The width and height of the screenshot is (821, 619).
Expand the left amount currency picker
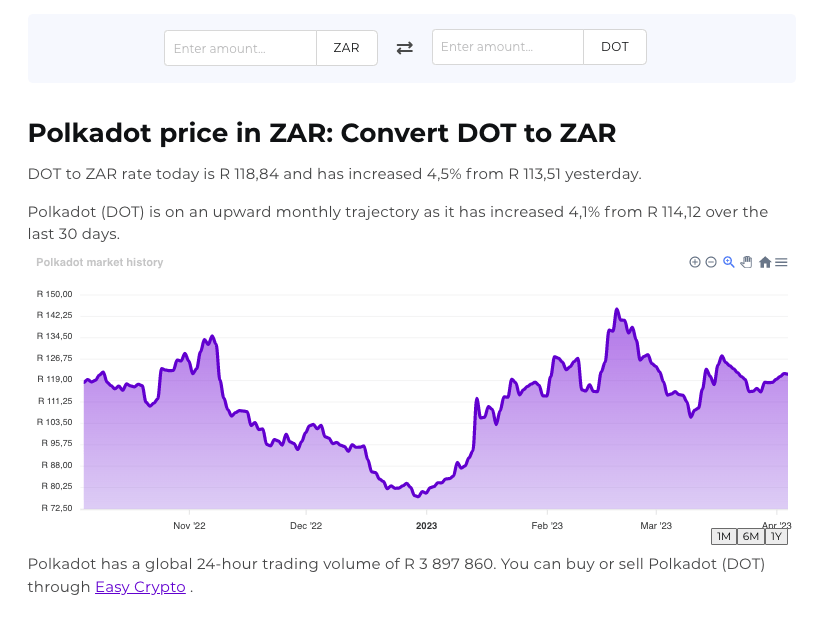point(346,47)
